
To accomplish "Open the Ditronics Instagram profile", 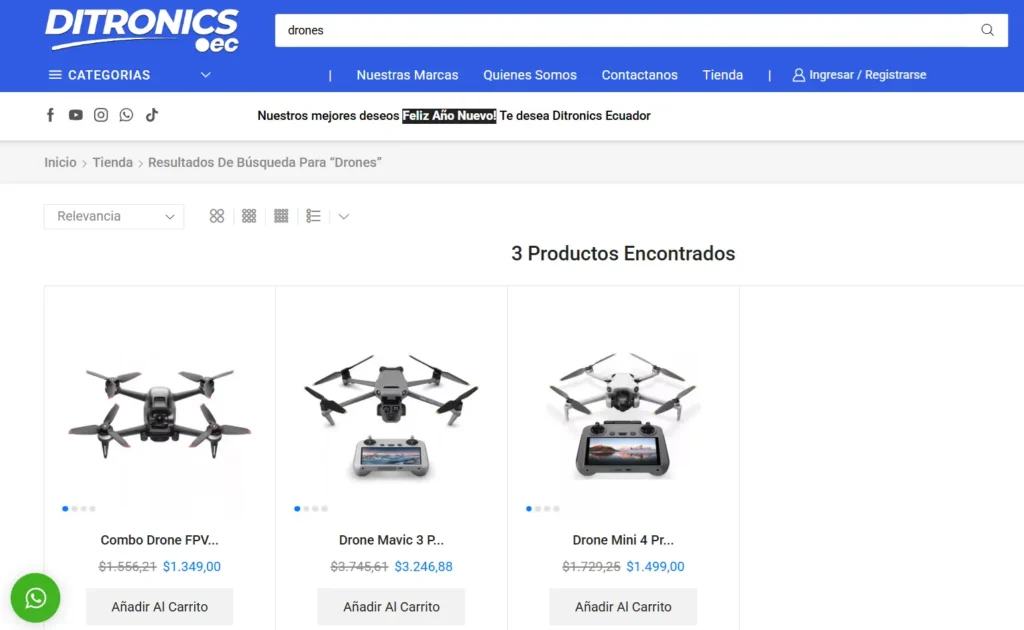I will 101,115.
